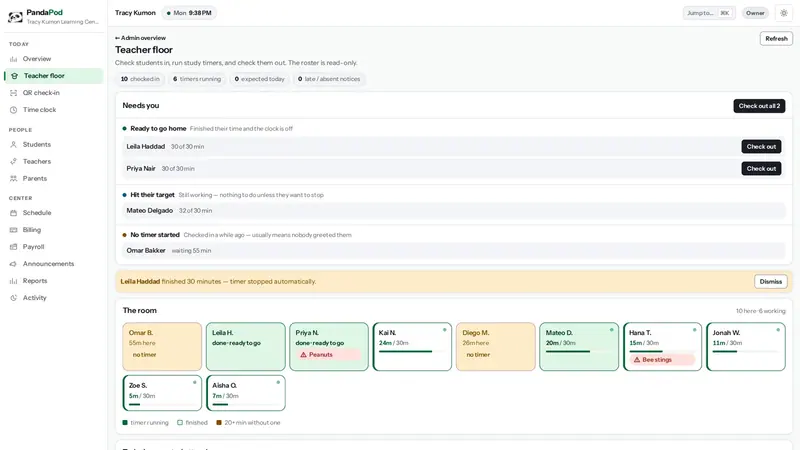Click Zoe S. timer progress bar
This screenshot has width=800, height=450.
[x=162, y=405]
